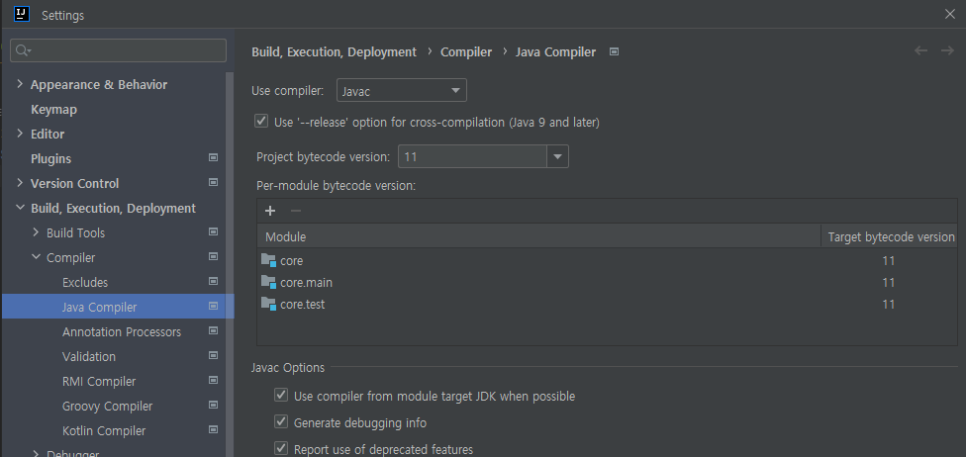This screenshot has width=966, height=457.
Task: Click the project-level icon beside Kotlin Compiler
Action: click(x=213, y=430)
